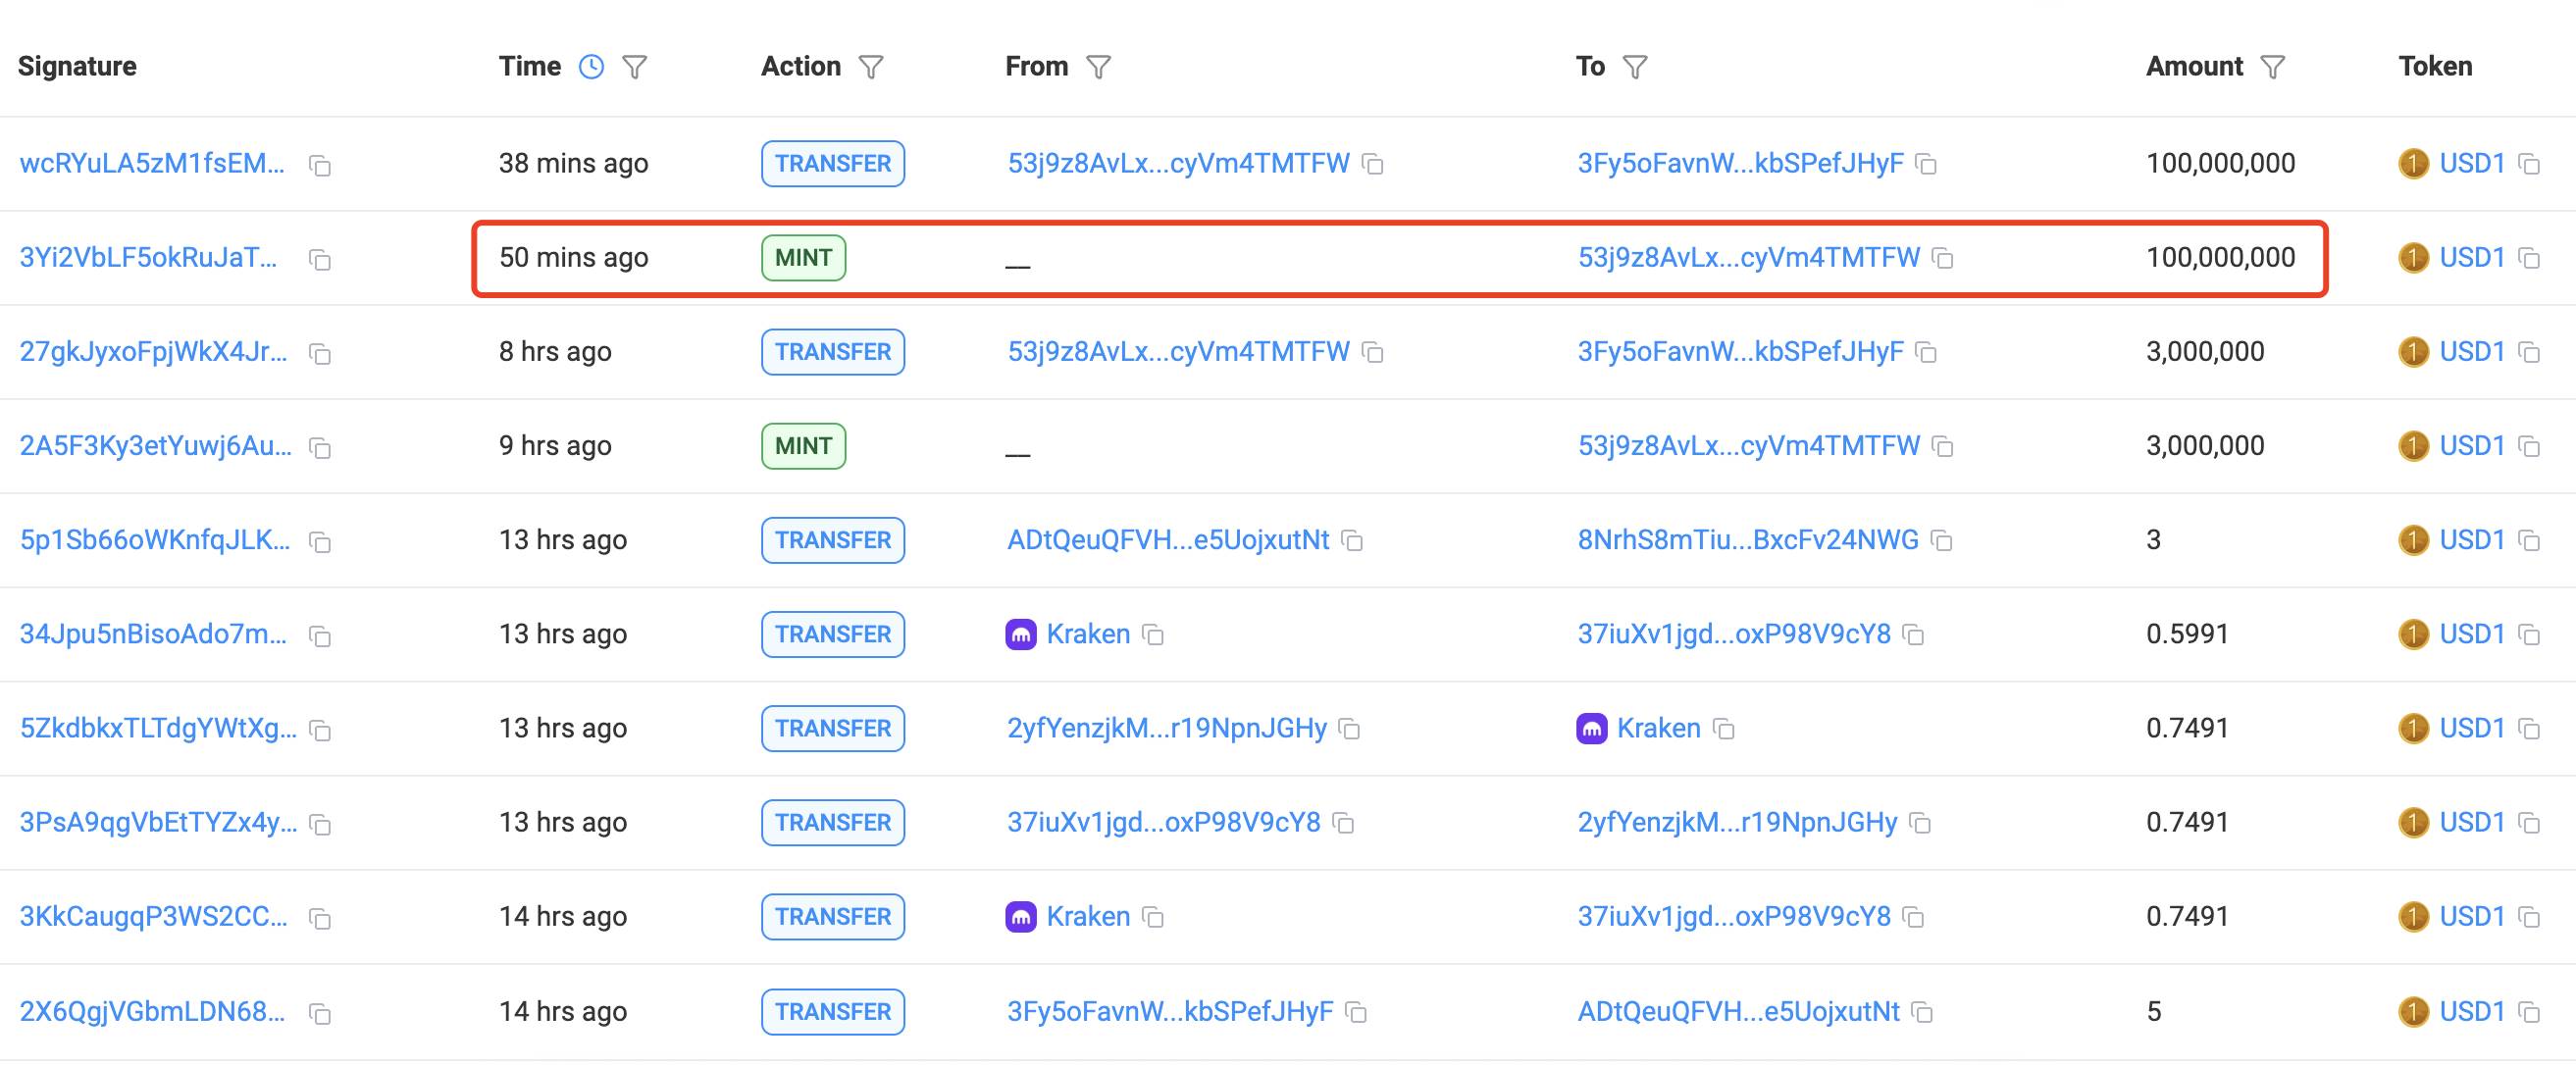Open the To column filter

point(1635,67)
